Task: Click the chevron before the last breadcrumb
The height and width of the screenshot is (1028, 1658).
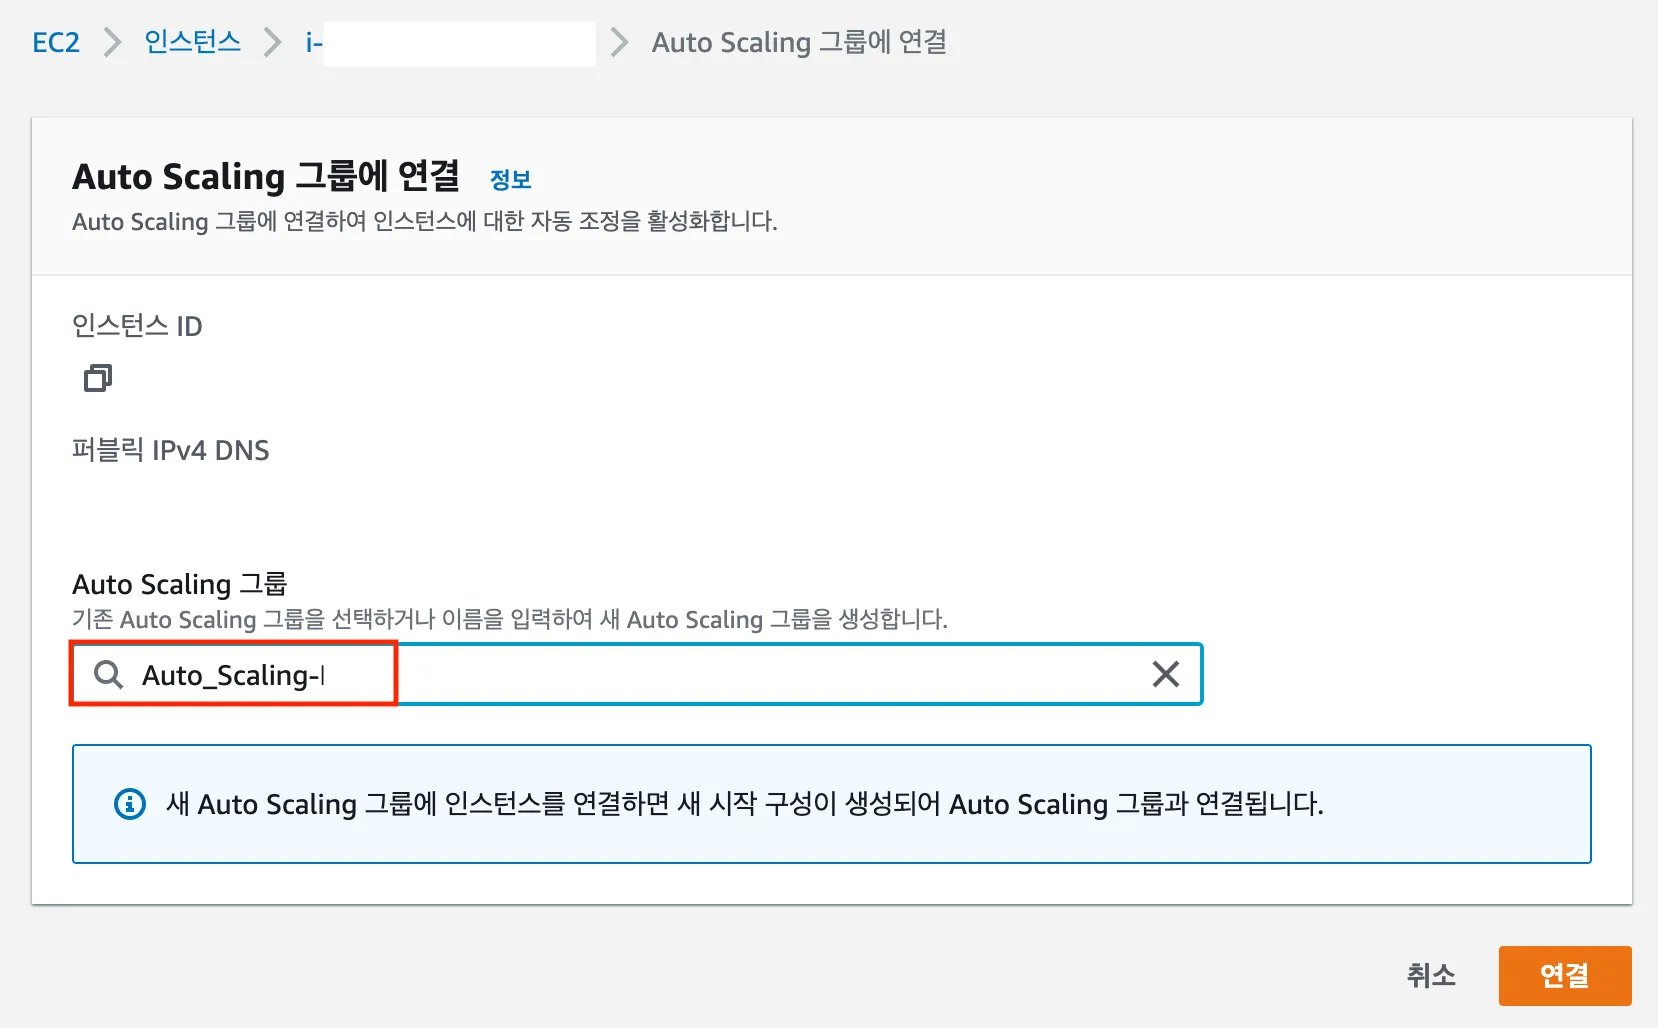Action: pos(620,43)
